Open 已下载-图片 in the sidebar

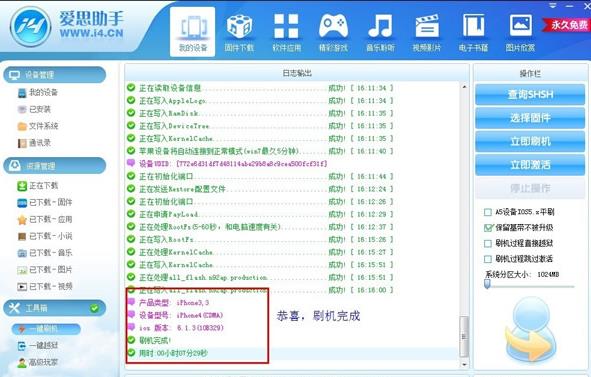click(45, 270)
